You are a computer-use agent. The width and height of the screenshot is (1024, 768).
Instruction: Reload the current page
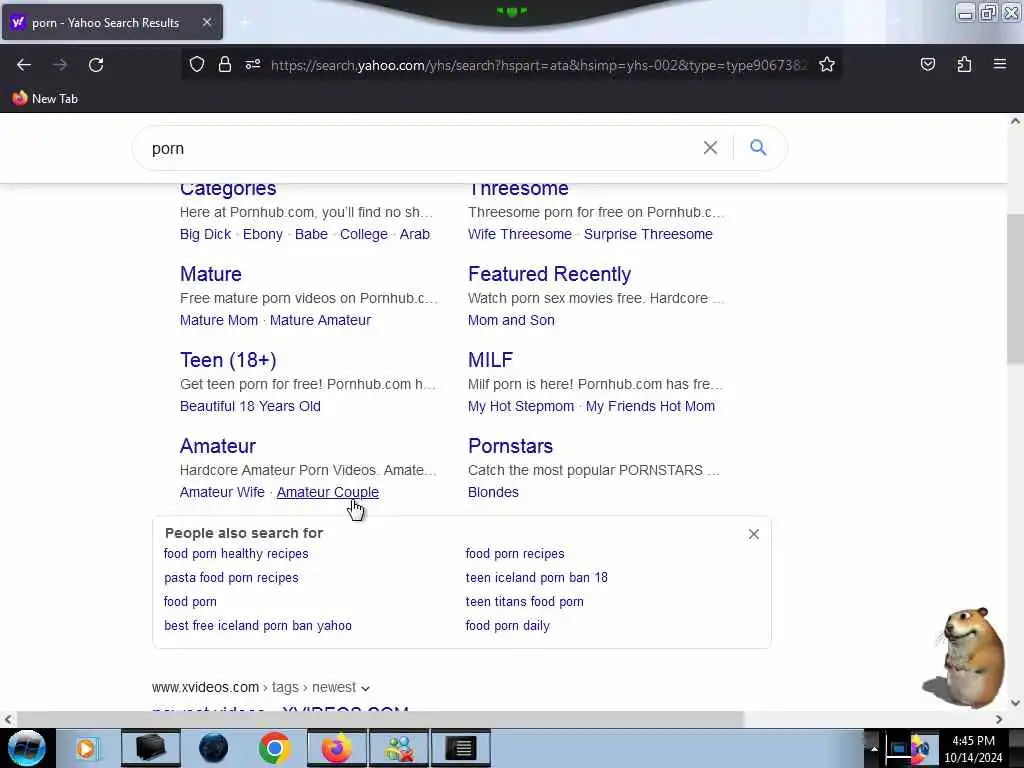[x=96, y=65]
